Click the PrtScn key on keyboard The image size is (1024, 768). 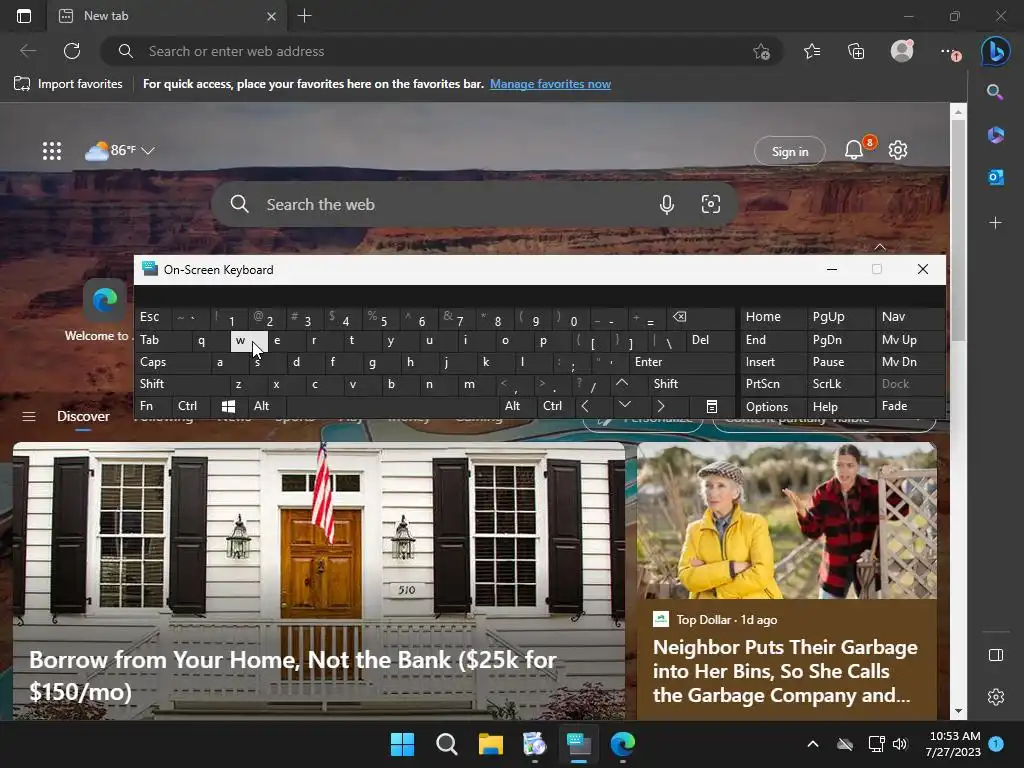pos(773,384)
